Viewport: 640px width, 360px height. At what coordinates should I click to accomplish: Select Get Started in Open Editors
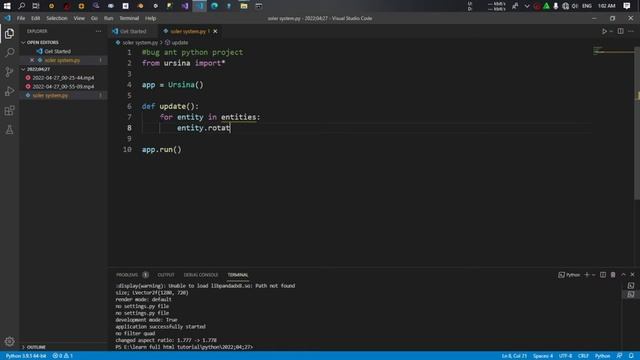pyautogui.click(x=57, y=51)
